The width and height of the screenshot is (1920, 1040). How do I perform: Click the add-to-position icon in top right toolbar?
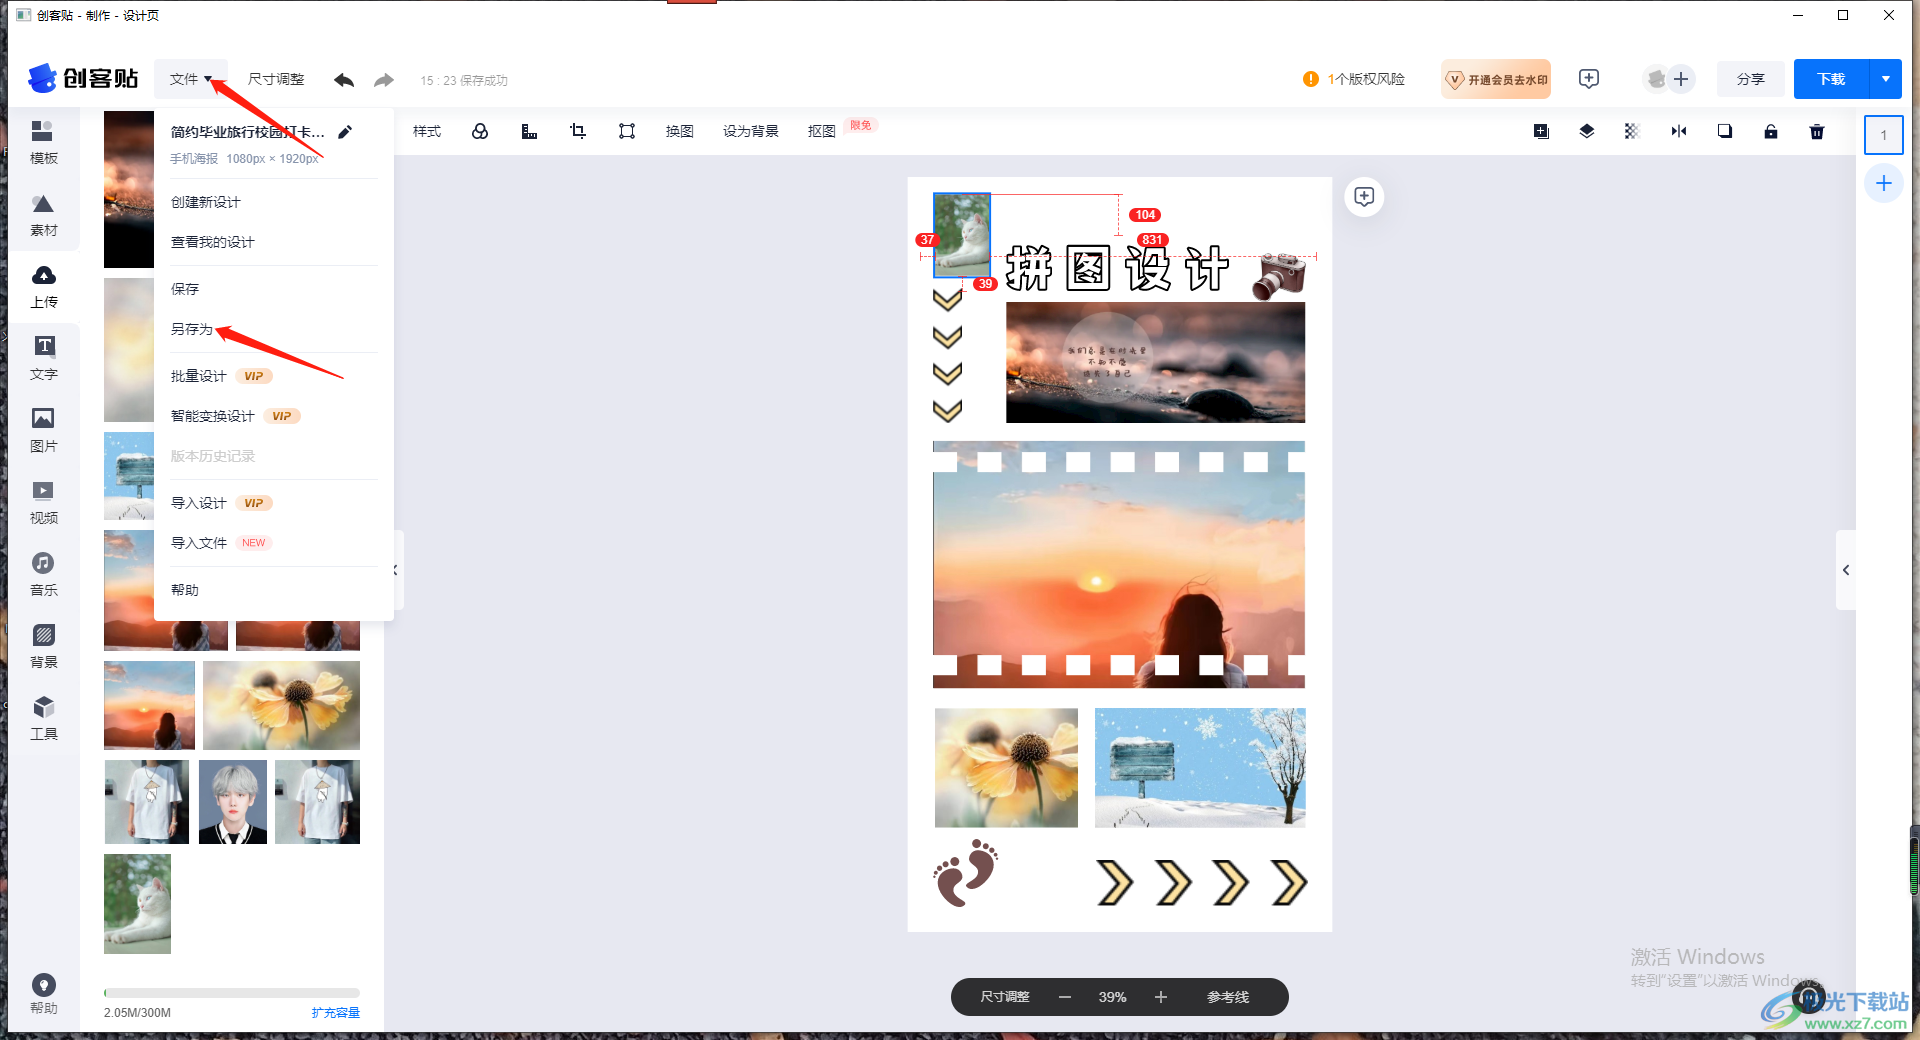coord(1541,131)
